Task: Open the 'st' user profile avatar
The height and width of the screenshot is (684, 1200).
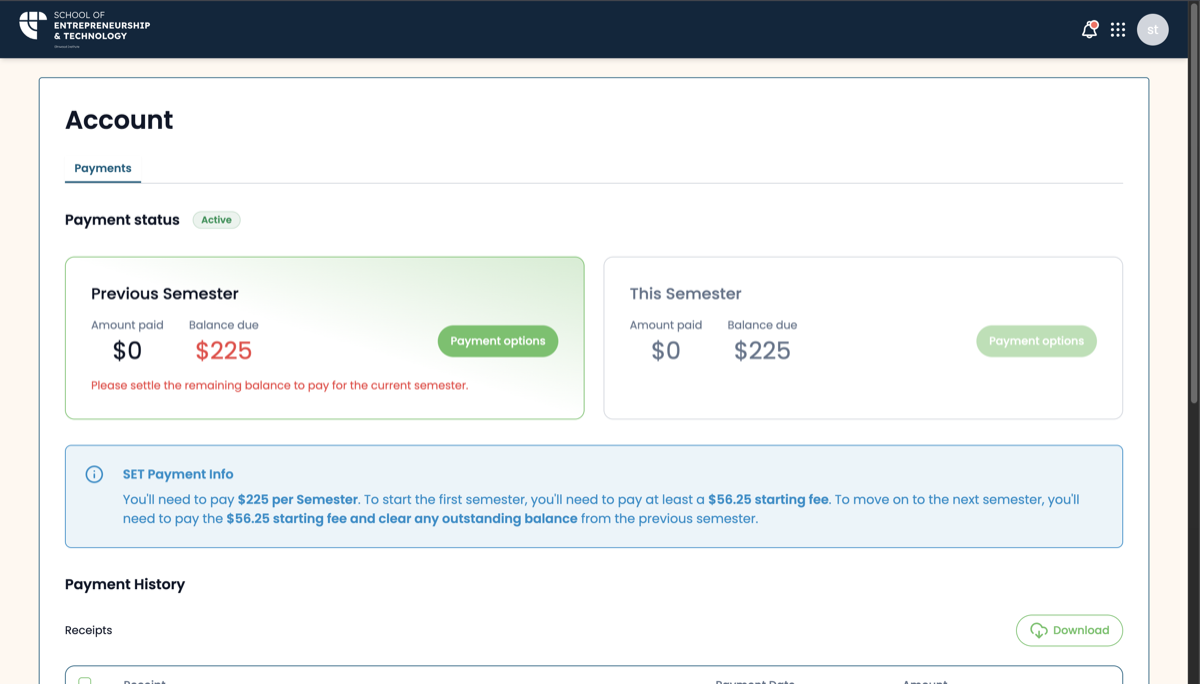Action: pos(1152,30)
